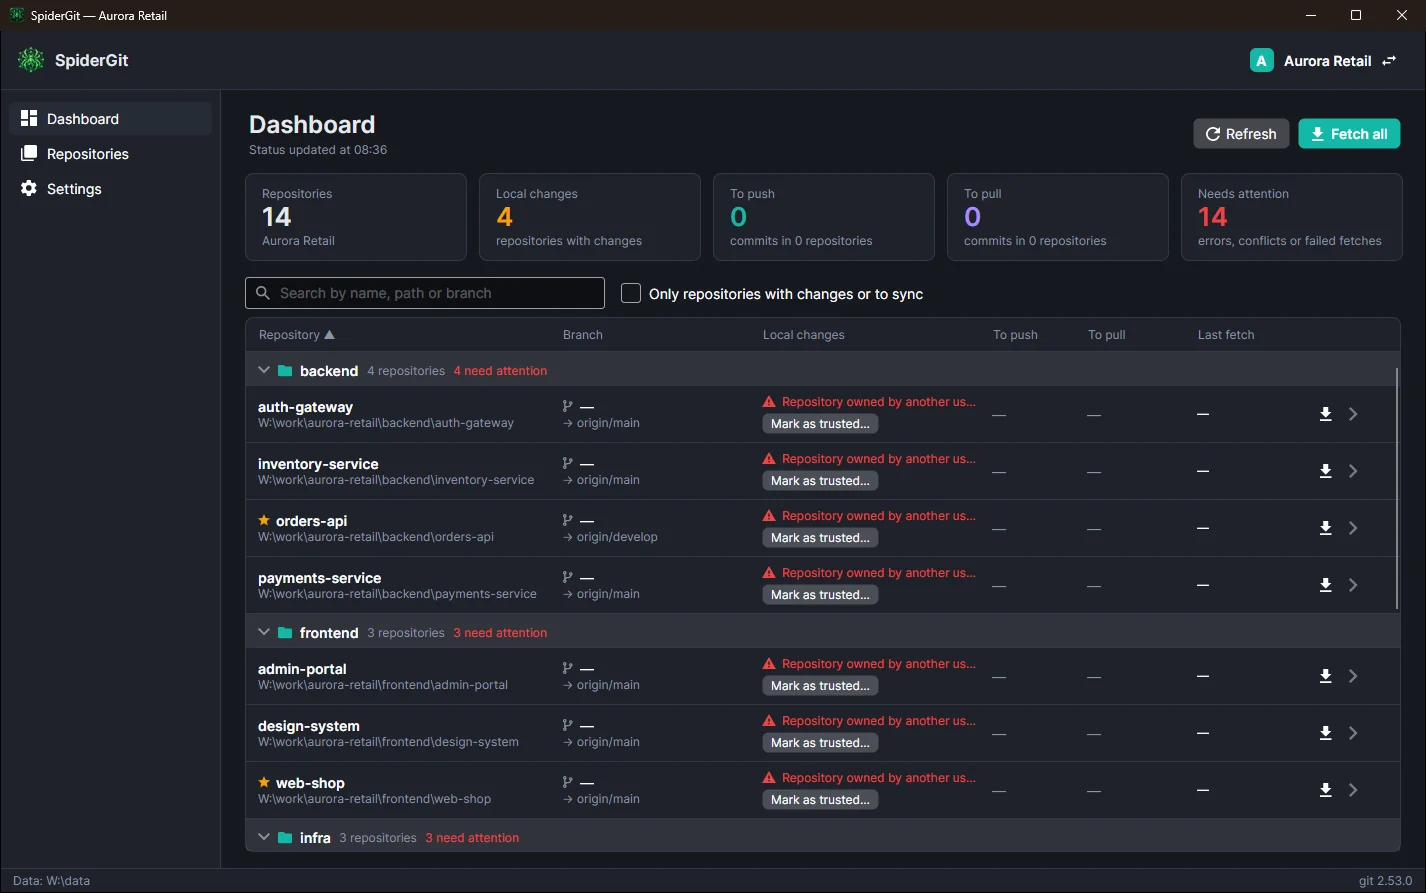The width and height of the screenshot is (1426, 893).
Task: Click the SpiderGit spider logo
Action: tap(31, 60)
